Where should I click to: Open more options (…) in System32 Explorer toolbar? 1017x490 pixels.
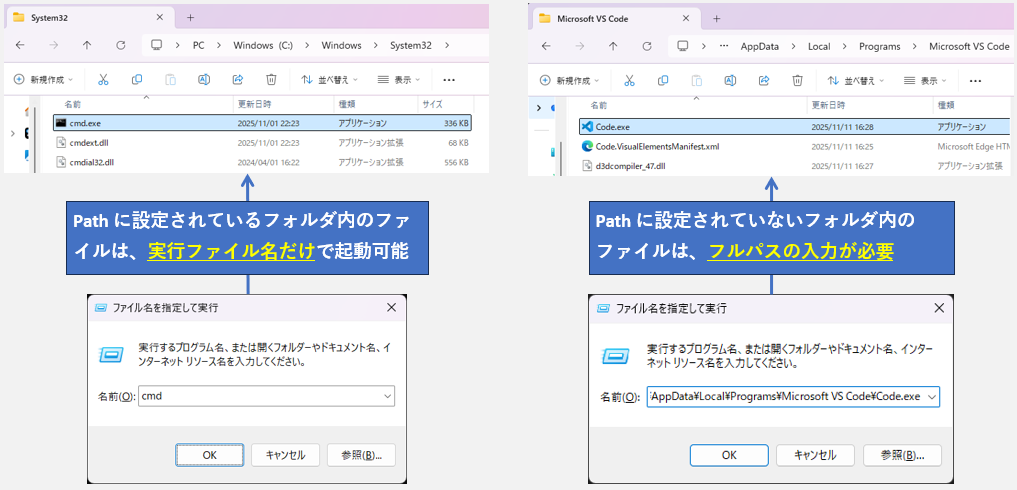coord(449,80)
